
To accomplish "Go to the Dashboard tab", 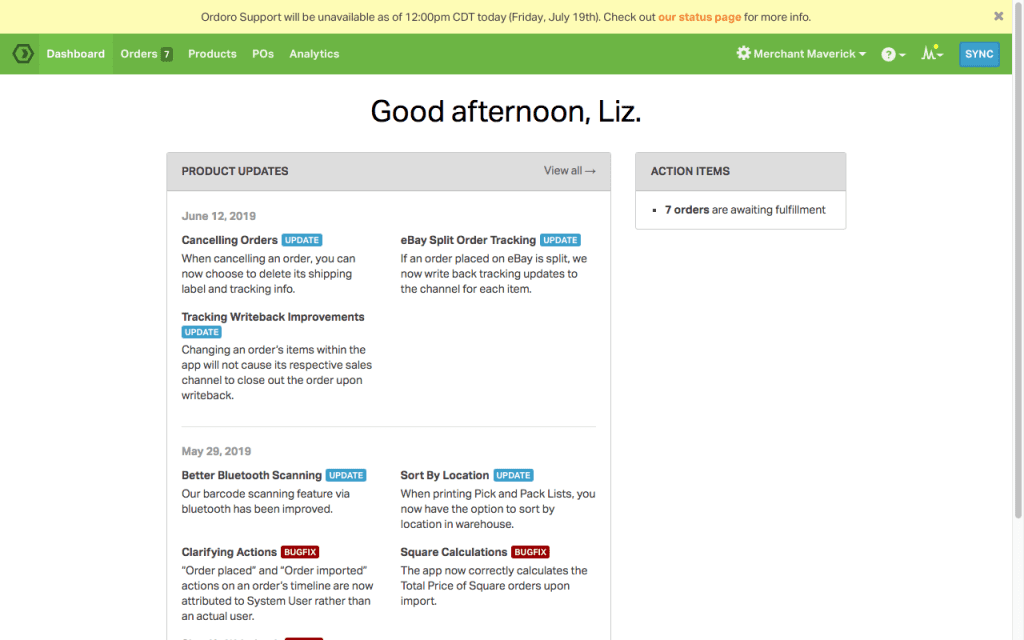I will tap(75, 54).
